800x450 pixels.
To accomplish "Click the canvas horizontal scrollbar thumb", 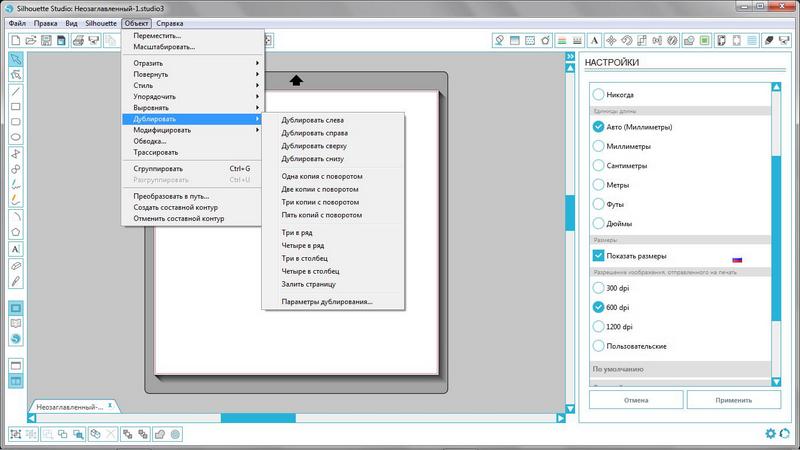I will [x=258, y=418].
